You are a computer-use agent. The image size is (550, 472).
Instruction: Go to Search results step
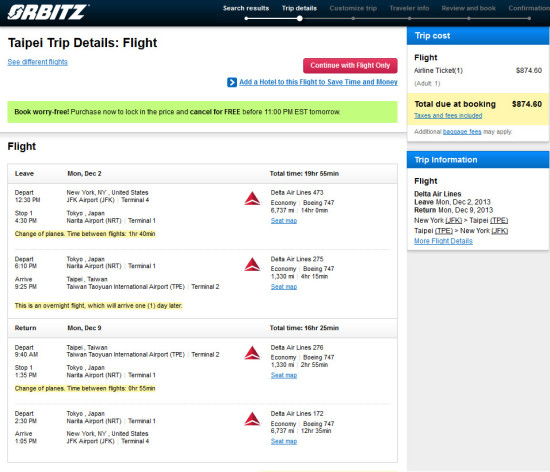pyautogui.click(x=246, y=8)
